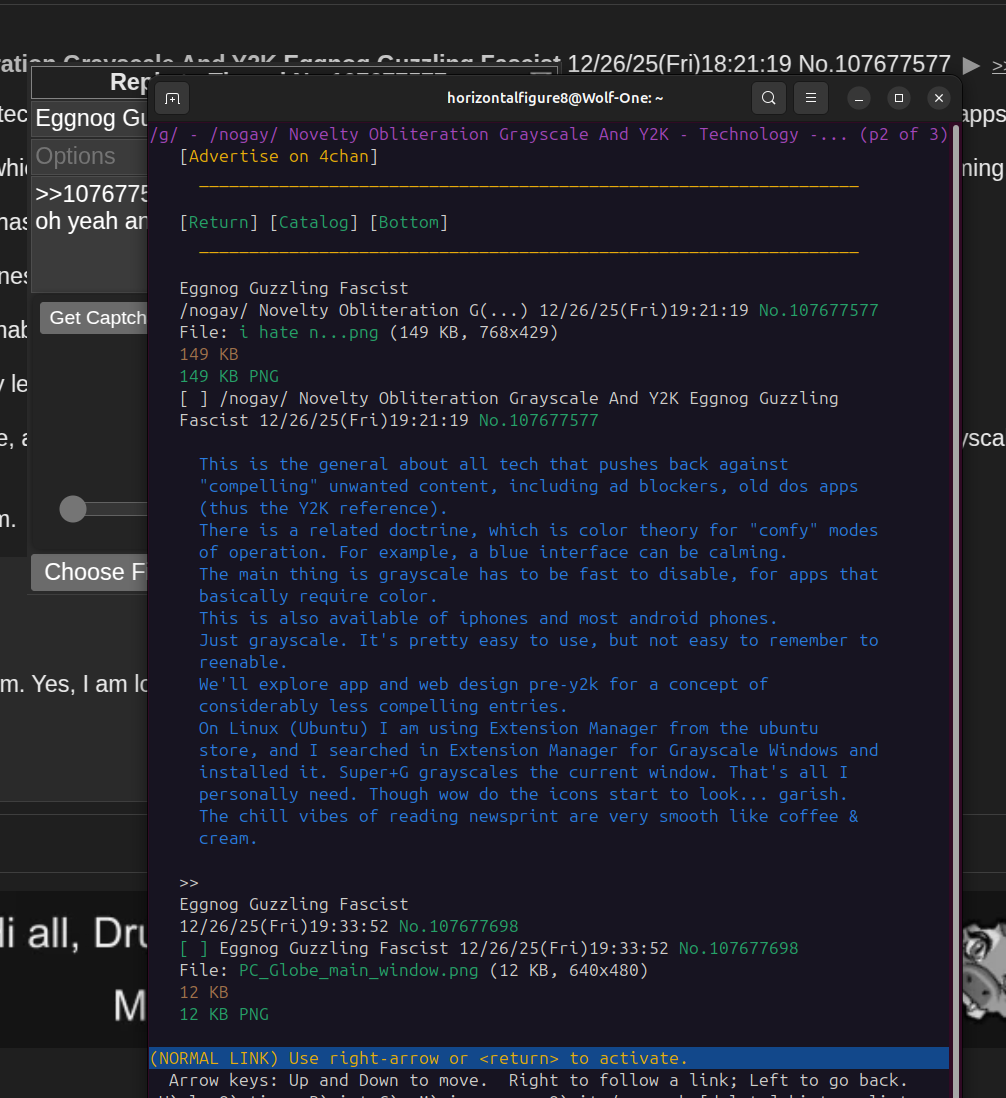The width and height of the screenshot is (1006, 1098).
Task: Maximize the terminal window
Action: tap(899, 98)
